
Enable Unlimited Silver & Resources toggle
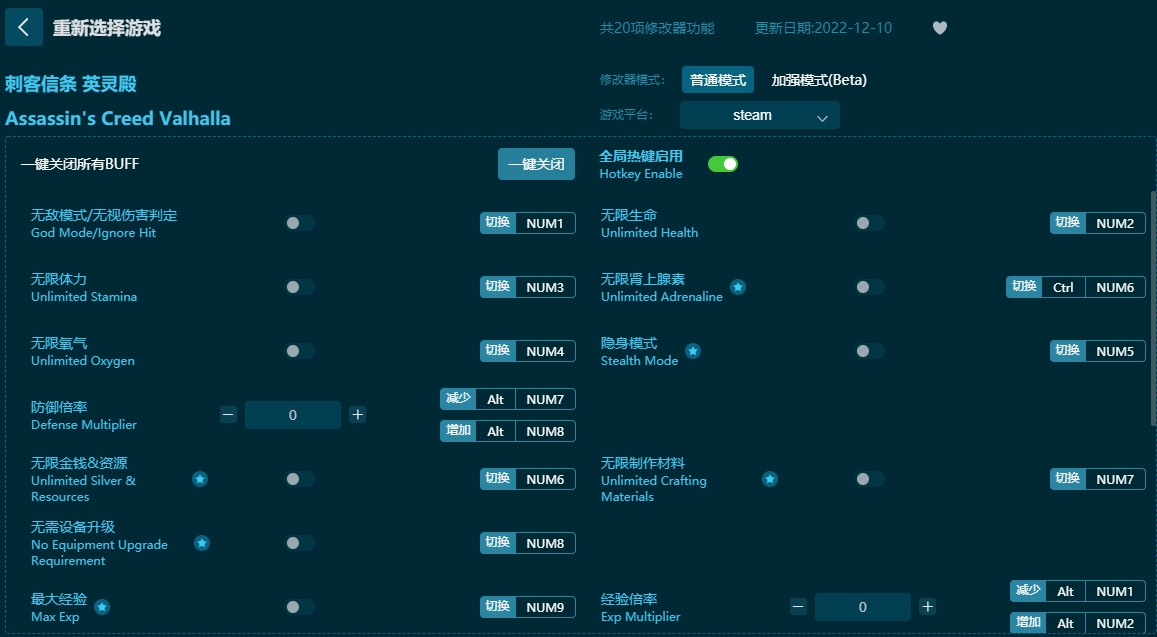[300, 479]
